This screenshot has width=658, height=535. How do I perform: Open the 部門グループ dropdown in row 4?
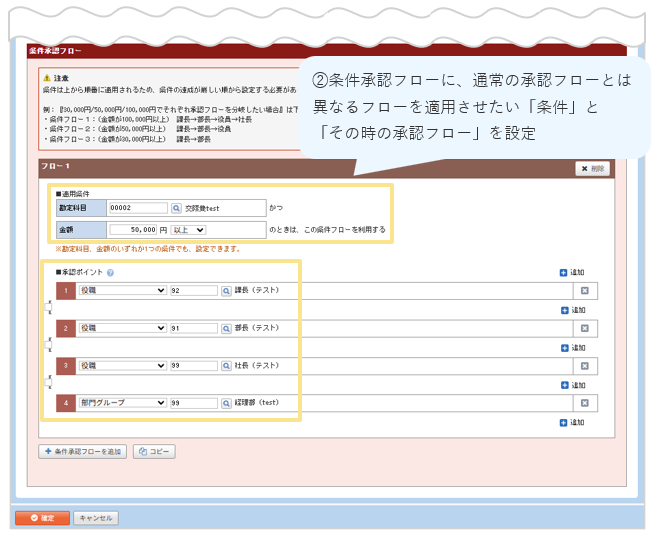123,403
